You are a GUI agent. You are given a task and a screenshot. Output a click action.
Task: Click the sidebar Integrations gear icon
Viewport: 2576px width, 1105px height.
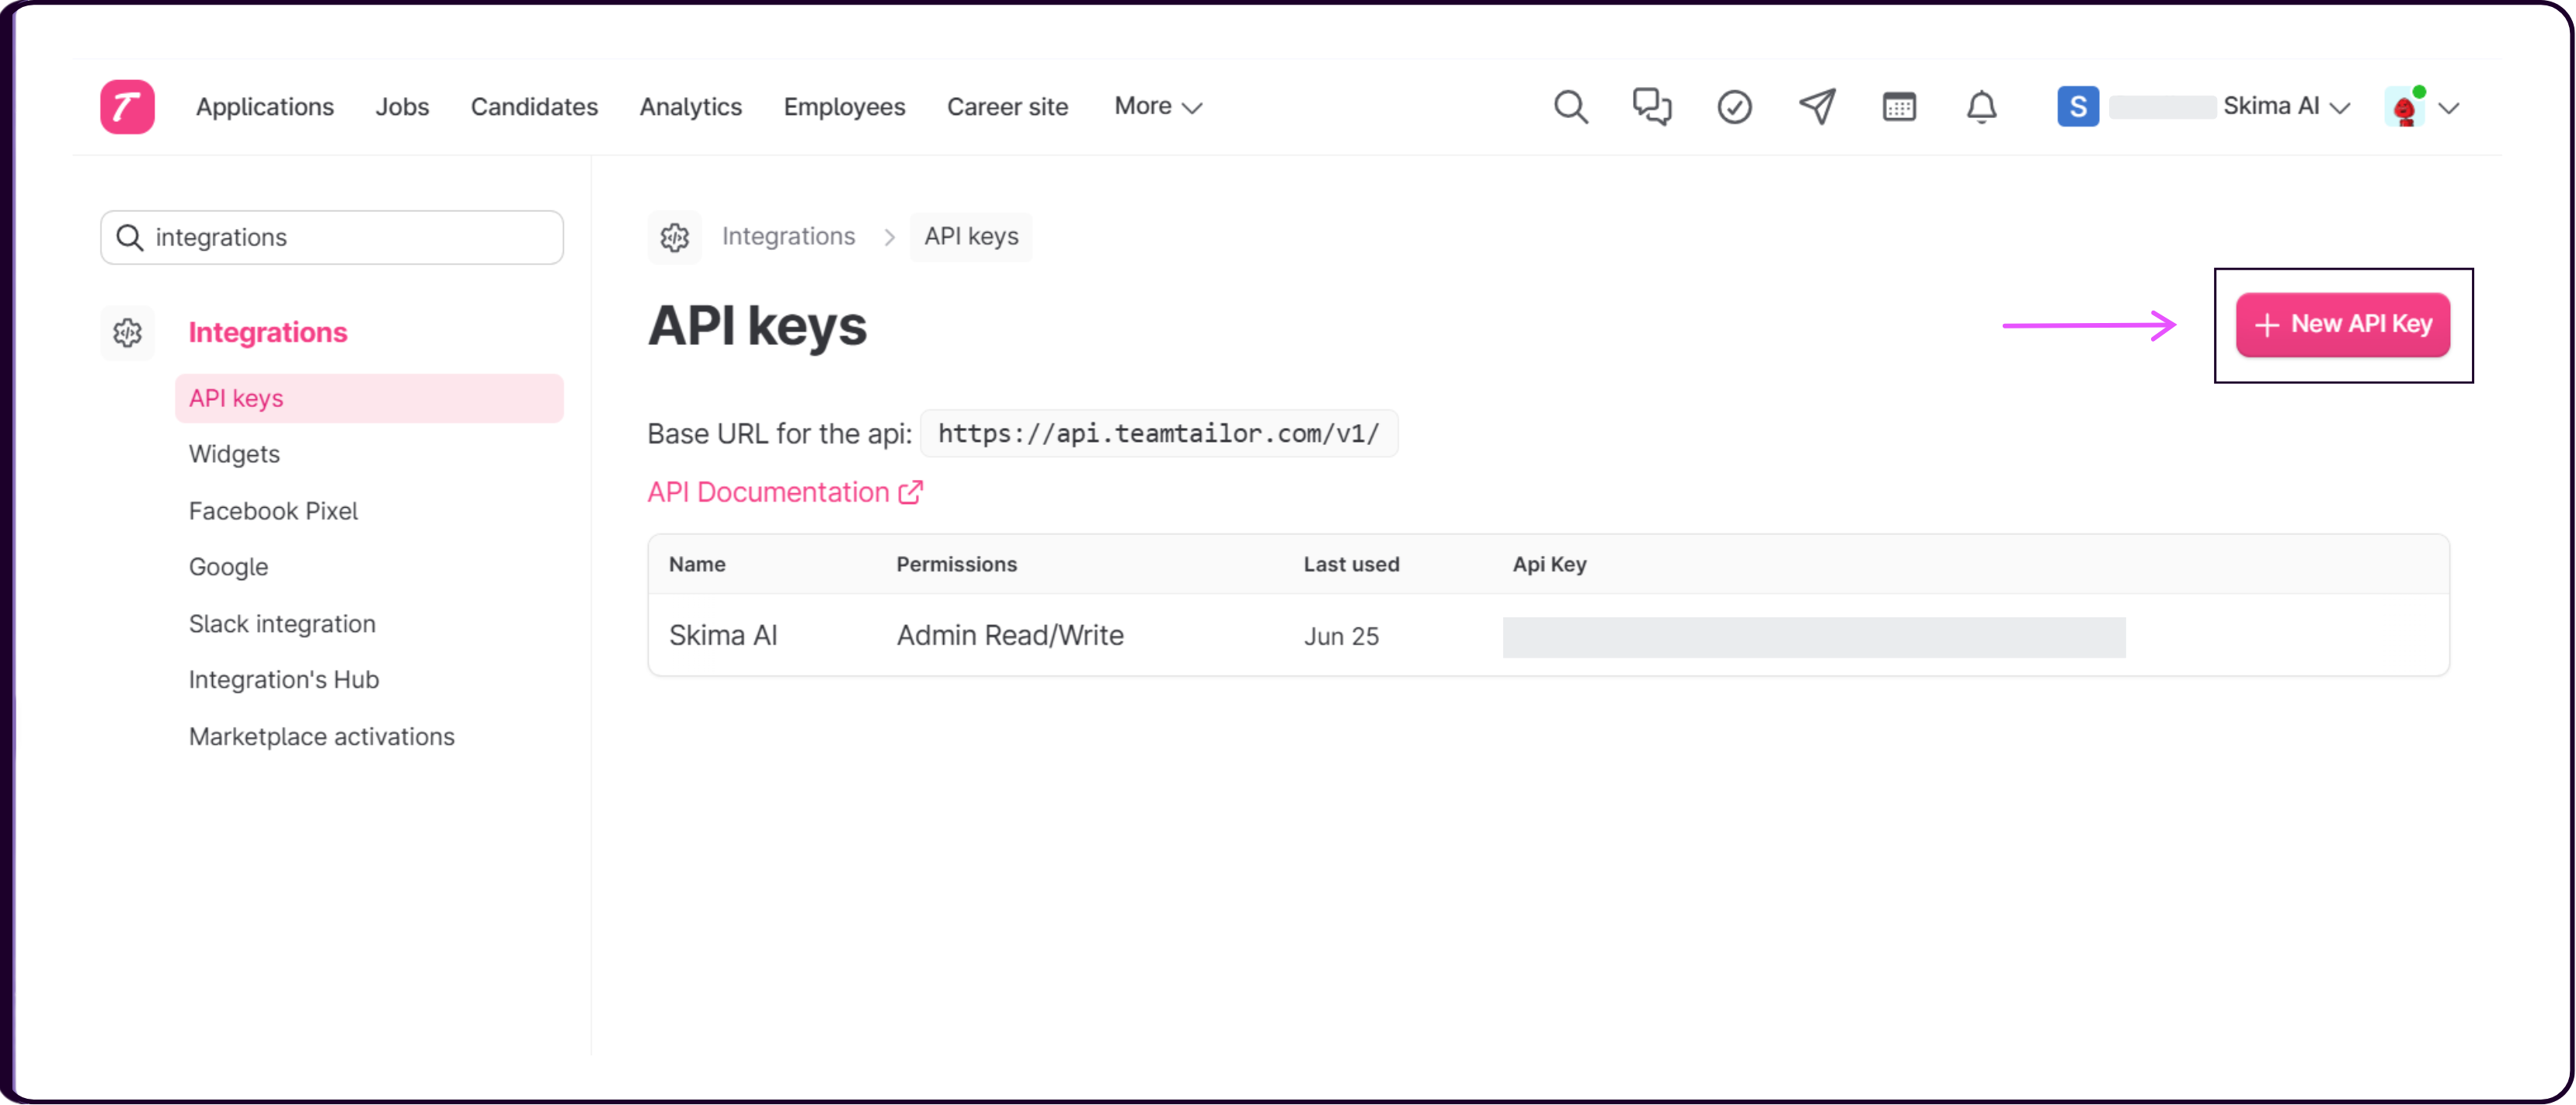tap(127, 332)
